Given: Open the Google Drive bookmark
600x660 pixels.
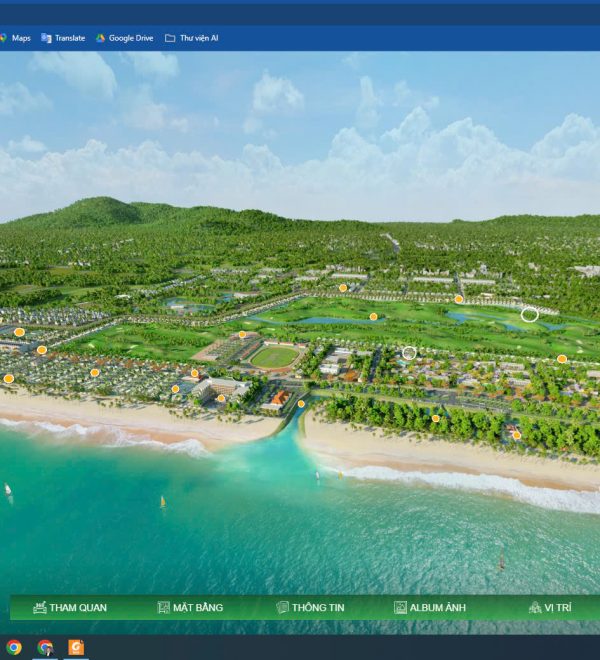Looking at the screenshot, I should pyautogui.click(x=124, y=38).
